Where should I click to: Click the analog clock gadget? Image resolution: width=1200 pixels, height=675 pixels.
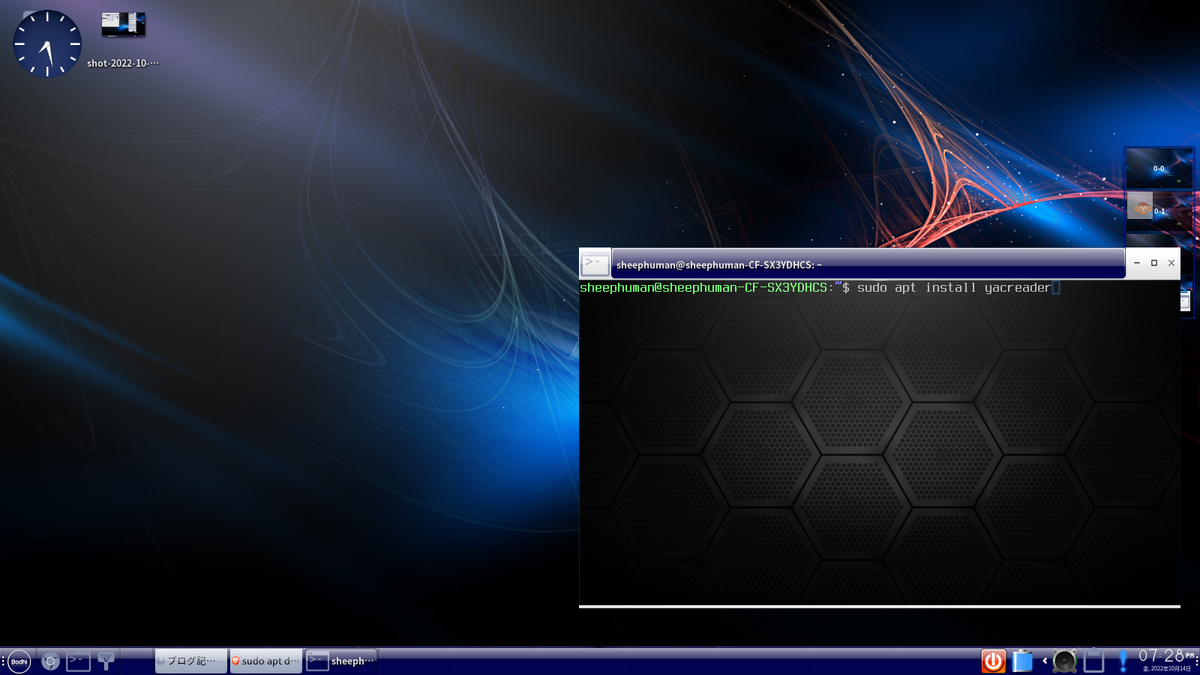pyautogui.click(x=47, y=44)
